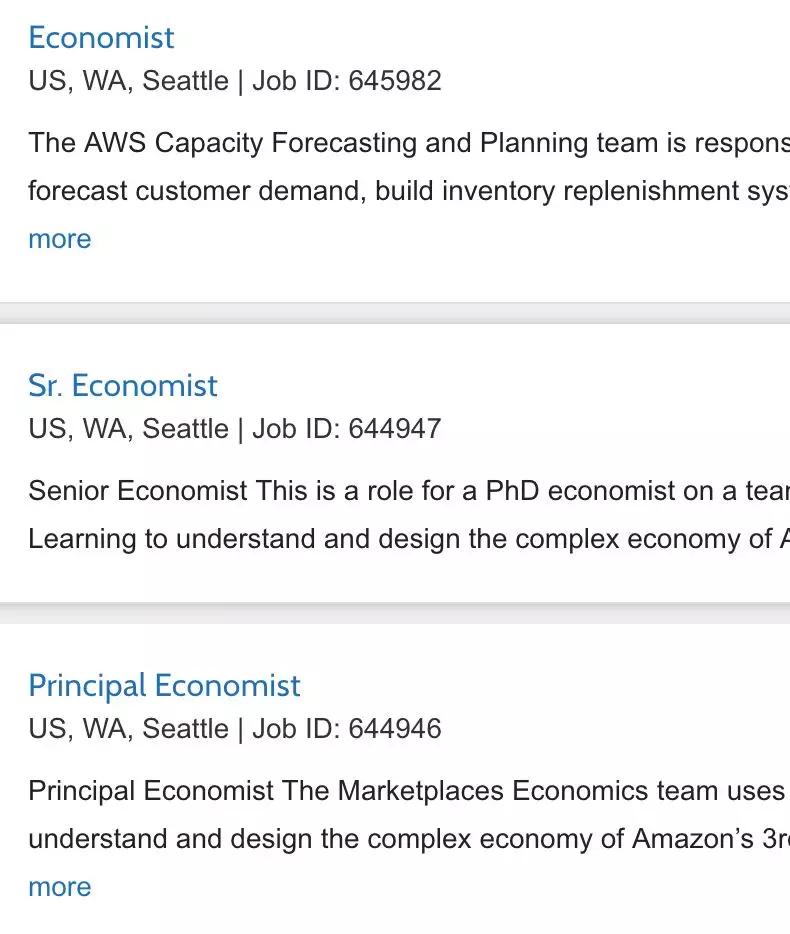Click the "forecast customer demand" text line
Viewport: 790px width, 934px height.
409,191
